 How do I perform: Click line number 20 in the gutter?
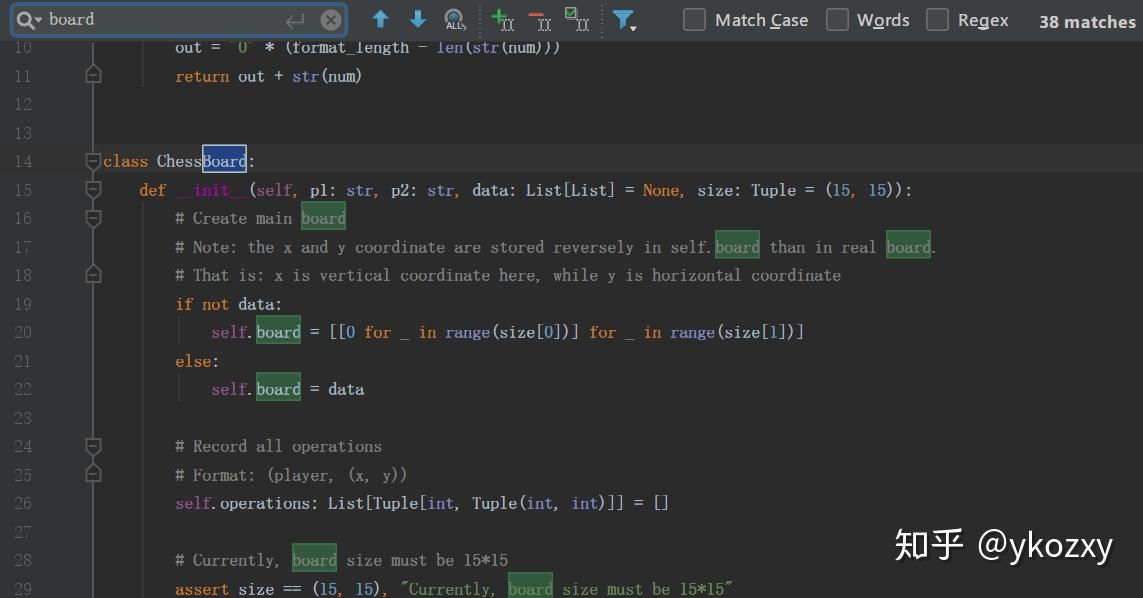click(x=23, y=332)
